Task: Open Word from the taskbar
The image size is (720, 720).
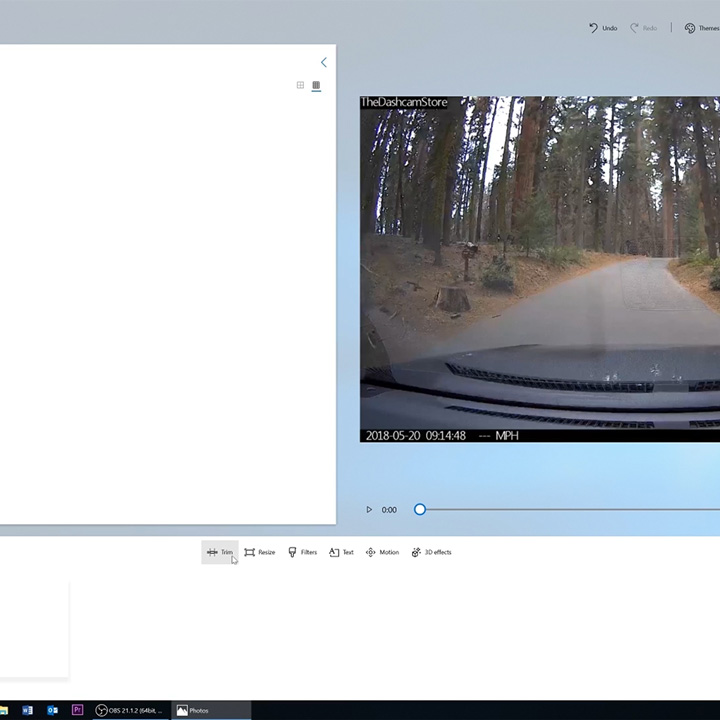Action: pyautogui.click(x=27, y=710)
